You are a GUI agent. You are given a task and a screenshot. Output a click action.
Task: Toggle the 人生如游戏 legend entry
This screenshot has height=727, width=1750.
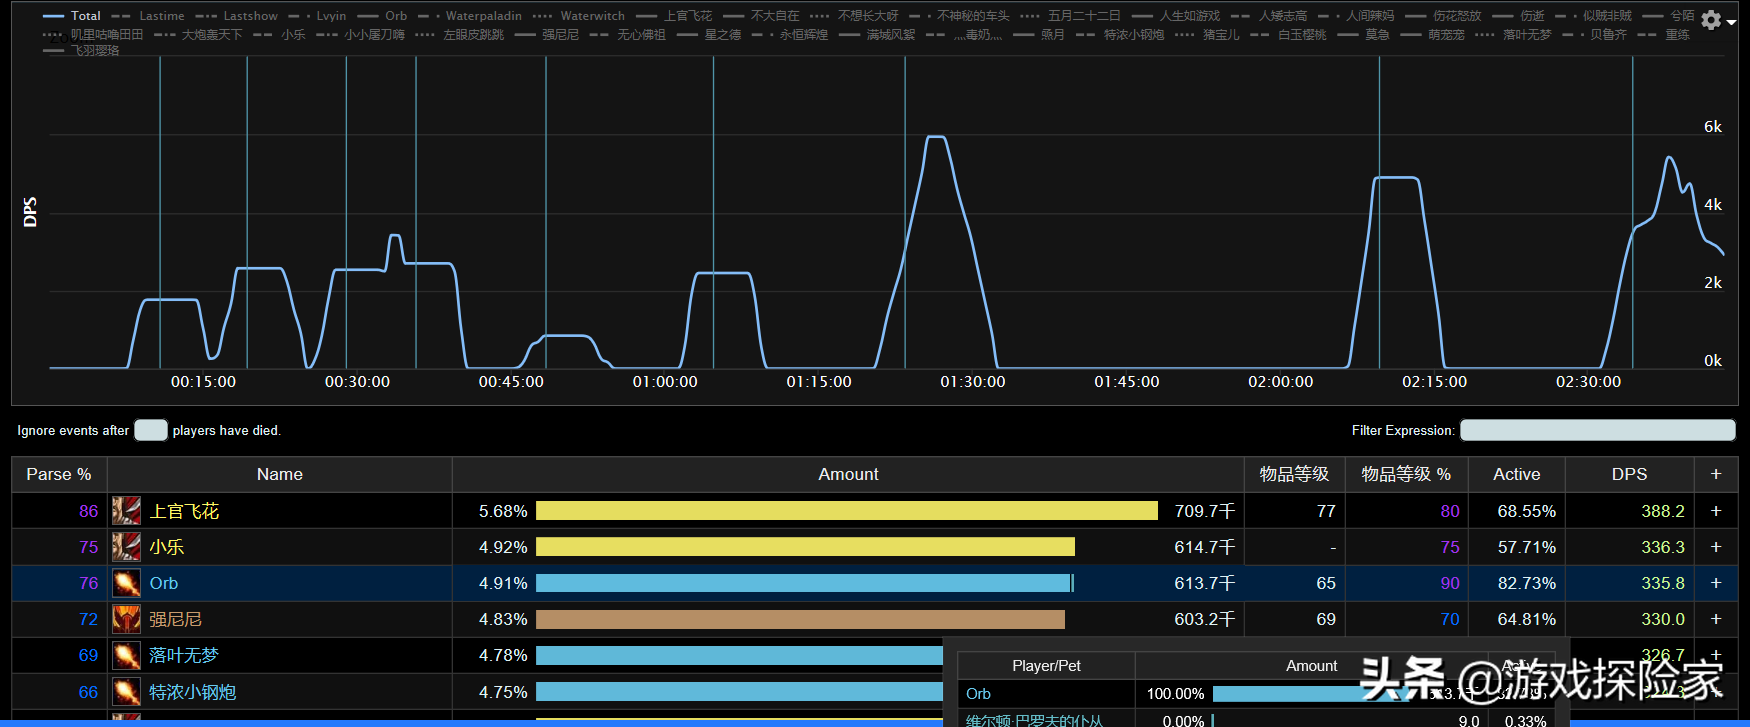tap(1176, 16)
